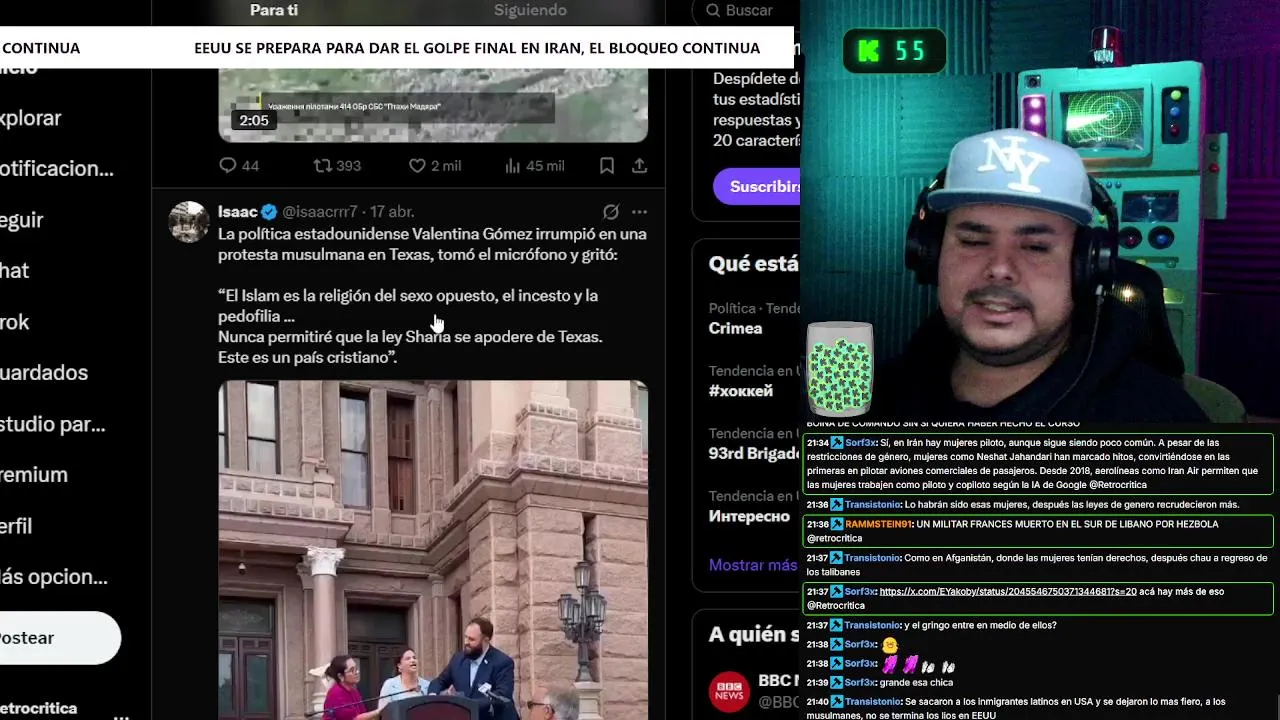Image resolution: width=1280 pixels, height=720 pixels.
Task: Switch to the Para ti tab
Action: coord(274,10)
